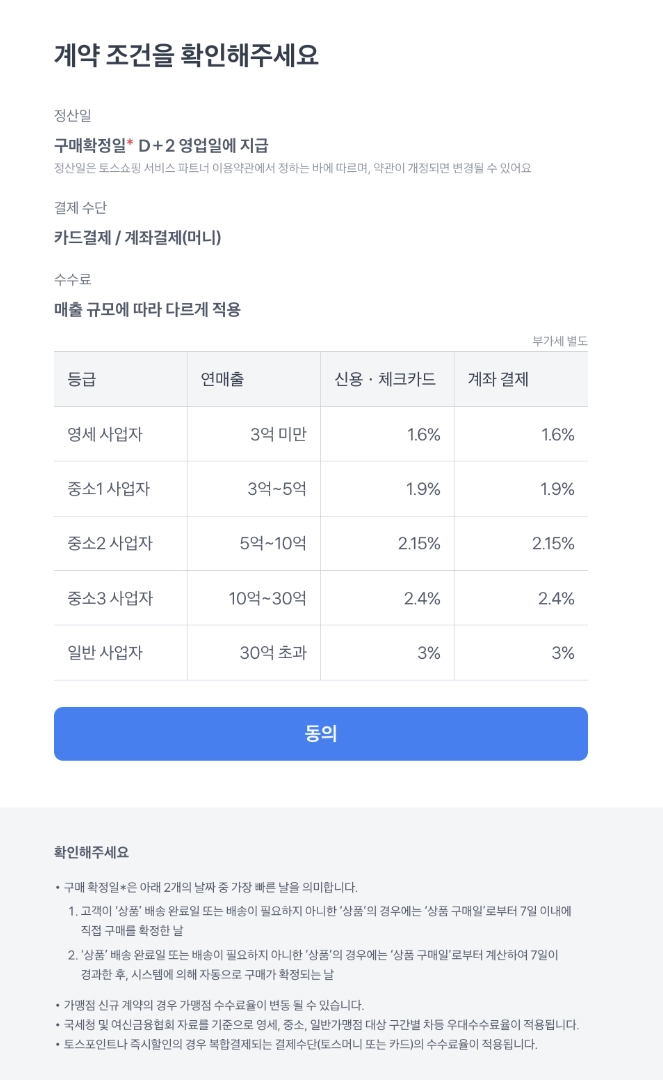
Task: Click the 계좌 결제 column header
Action: point(498,379)
